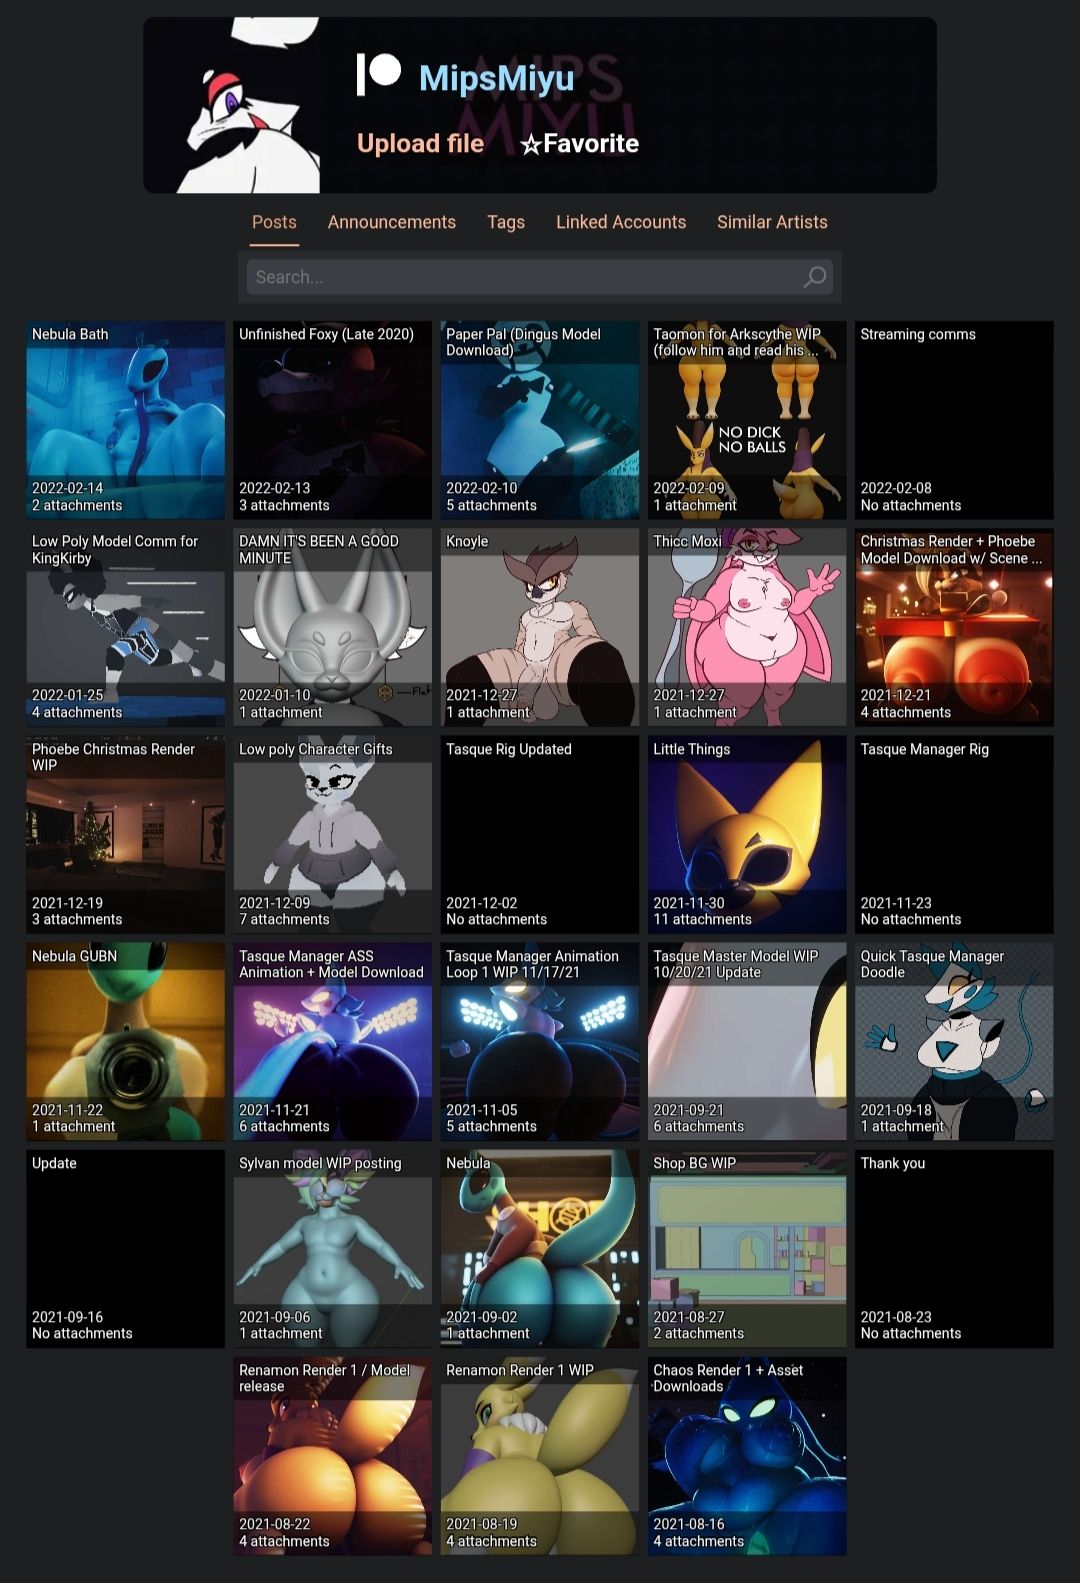
Task: Open Low Poly Model Comm for KingKirby post
Action: (125, 627)
